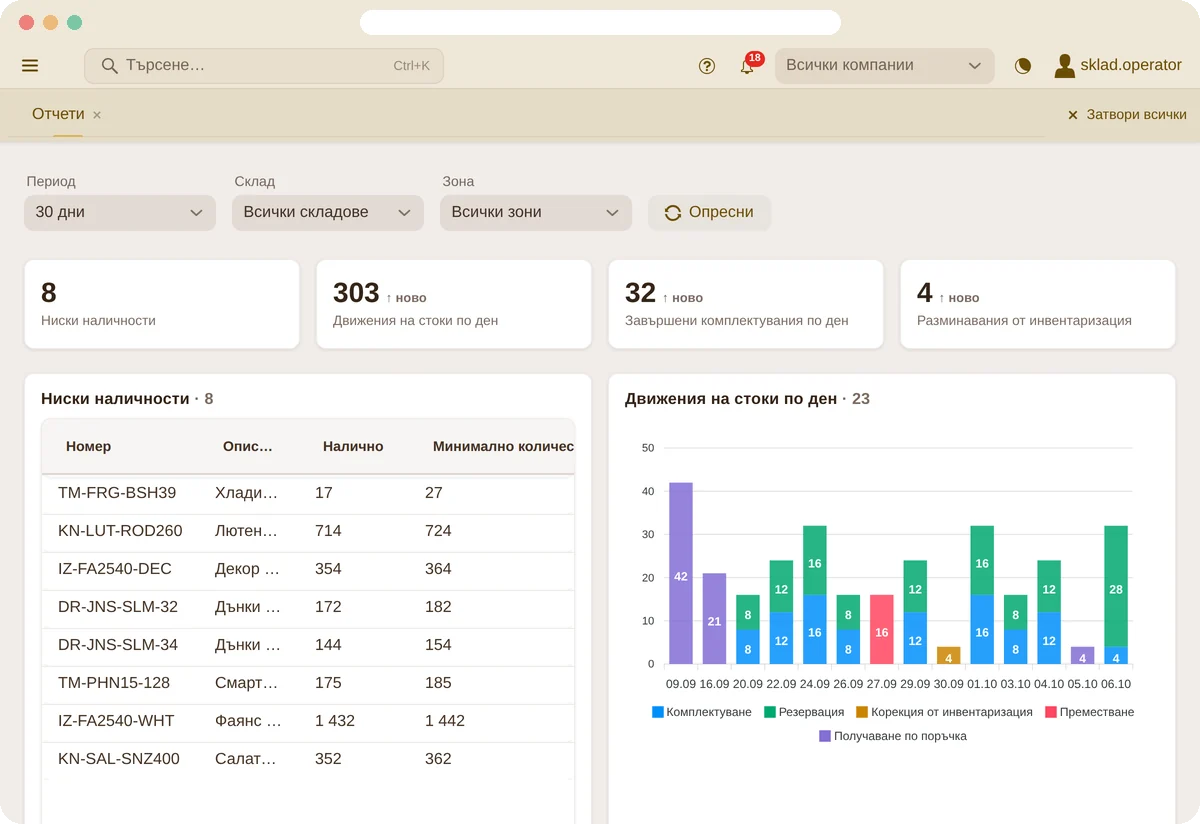The width and height of the screenshot is (1200, 824).
Task: Expand the Период 30 дни dropdown
Action: click(x=120, y=213)
